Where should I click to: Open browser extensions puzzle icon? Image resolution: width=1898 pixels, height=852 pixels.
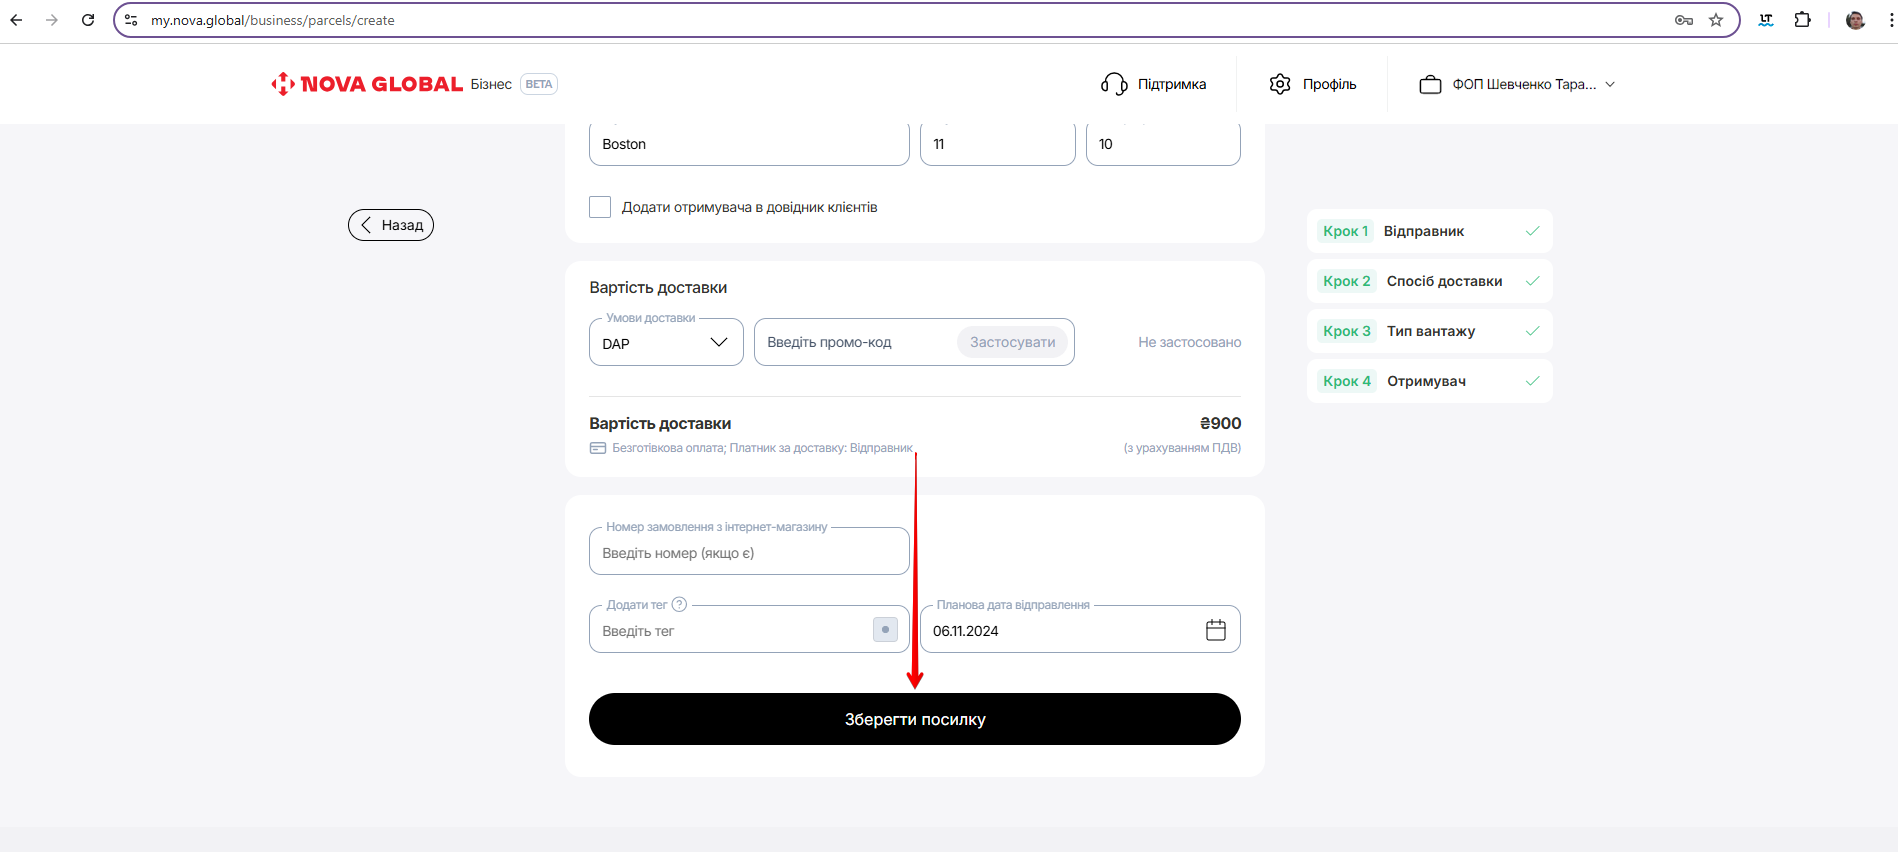pyautogui.click(x=1802, y=20)
